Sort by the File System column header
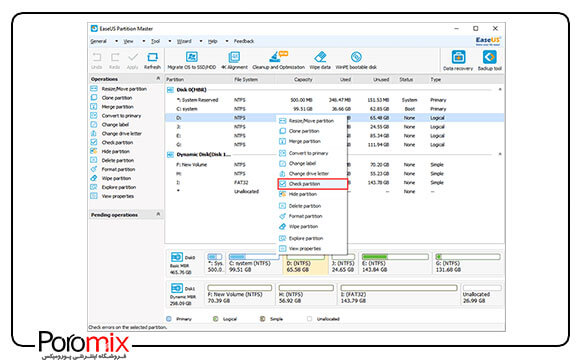 pos(246,79)
